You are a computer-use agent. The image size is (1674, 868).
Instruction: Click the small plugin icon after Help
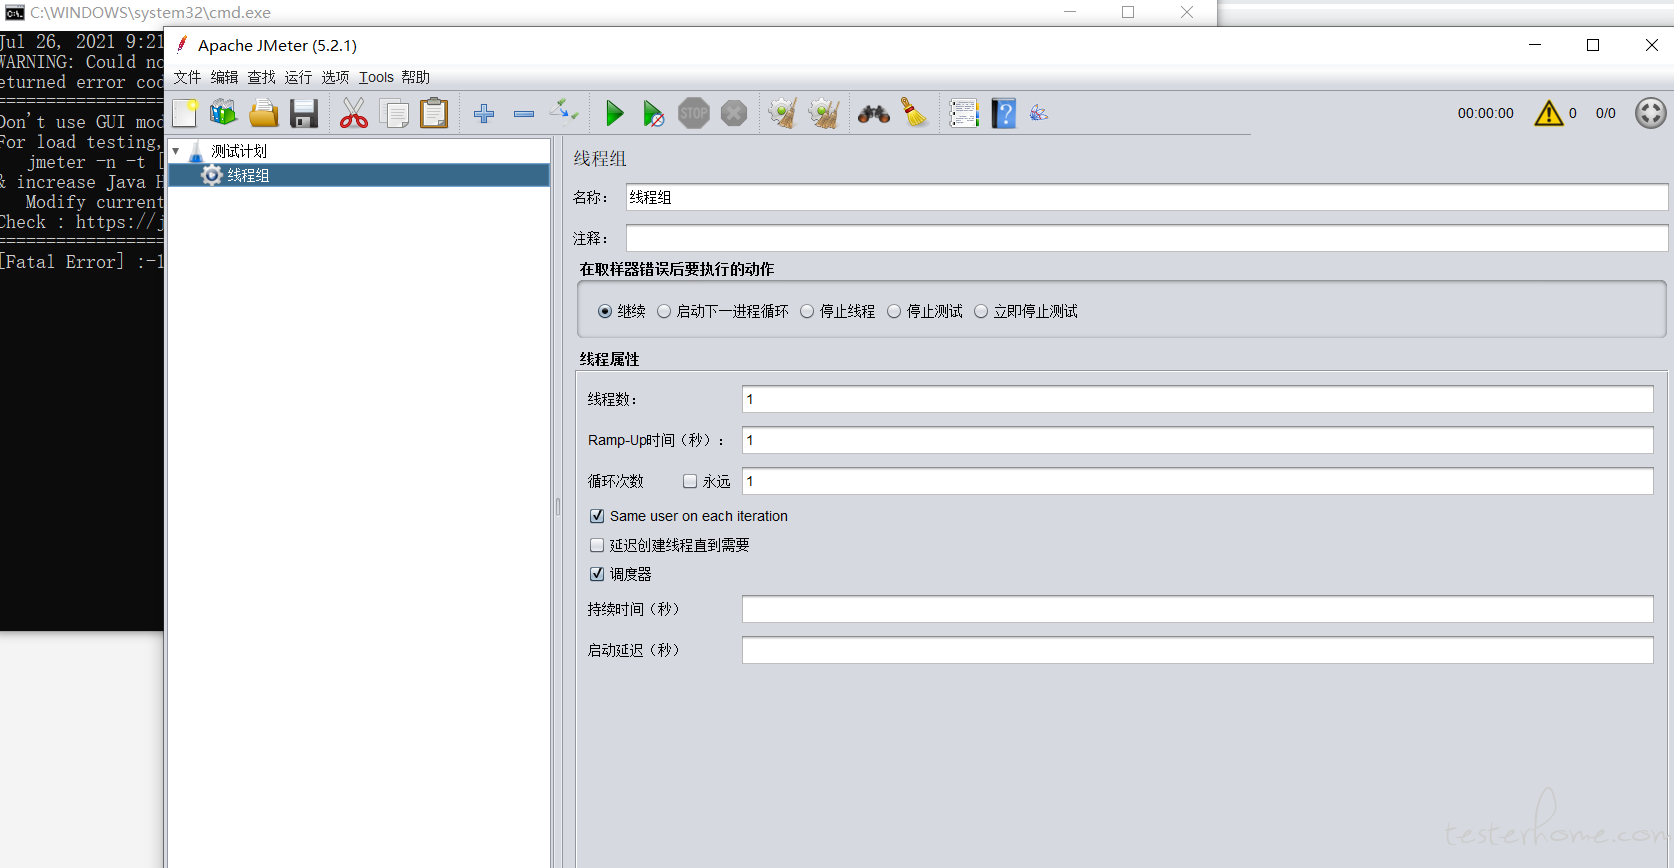click(1039, 113)
